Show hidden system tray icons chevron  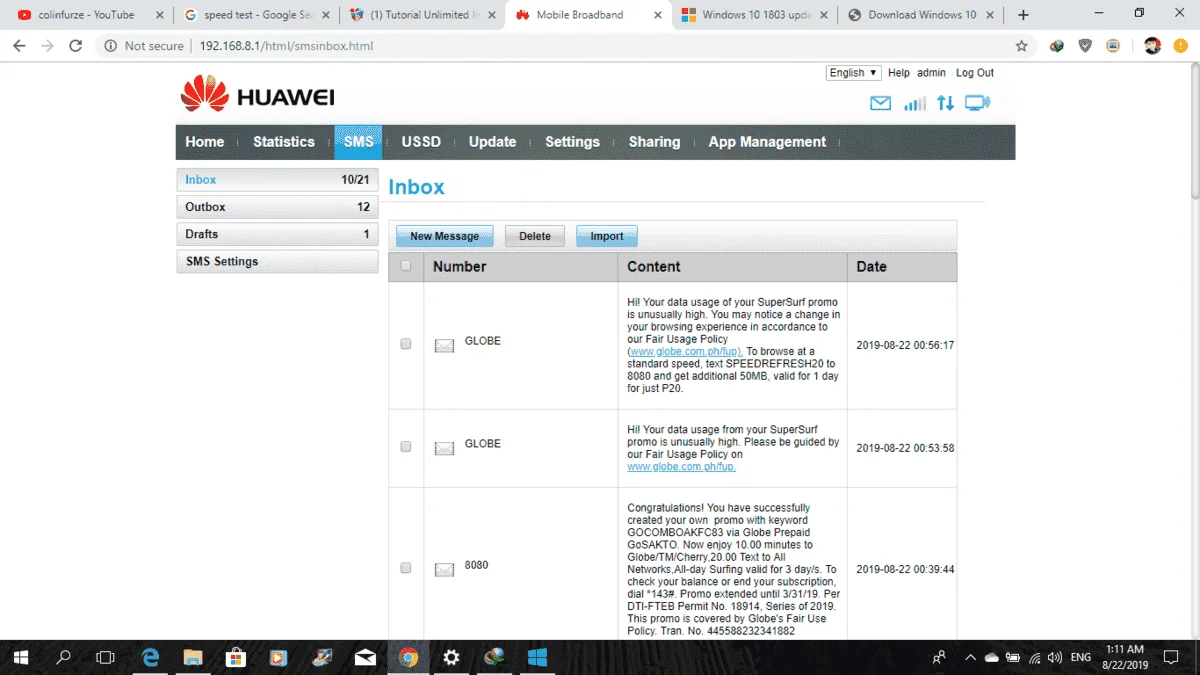(x=969, y=657)
